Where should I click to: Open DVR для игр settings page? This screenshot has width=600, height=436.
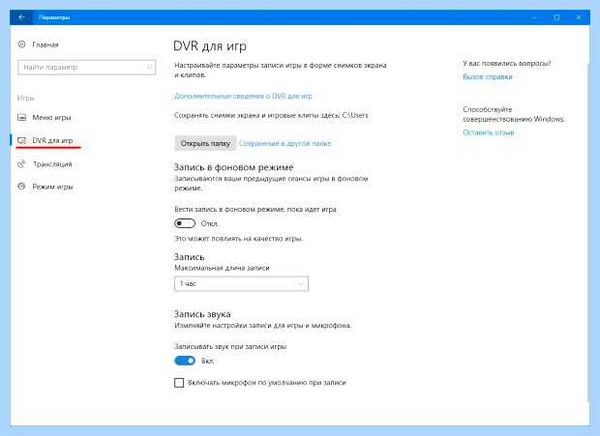point(52,140)
